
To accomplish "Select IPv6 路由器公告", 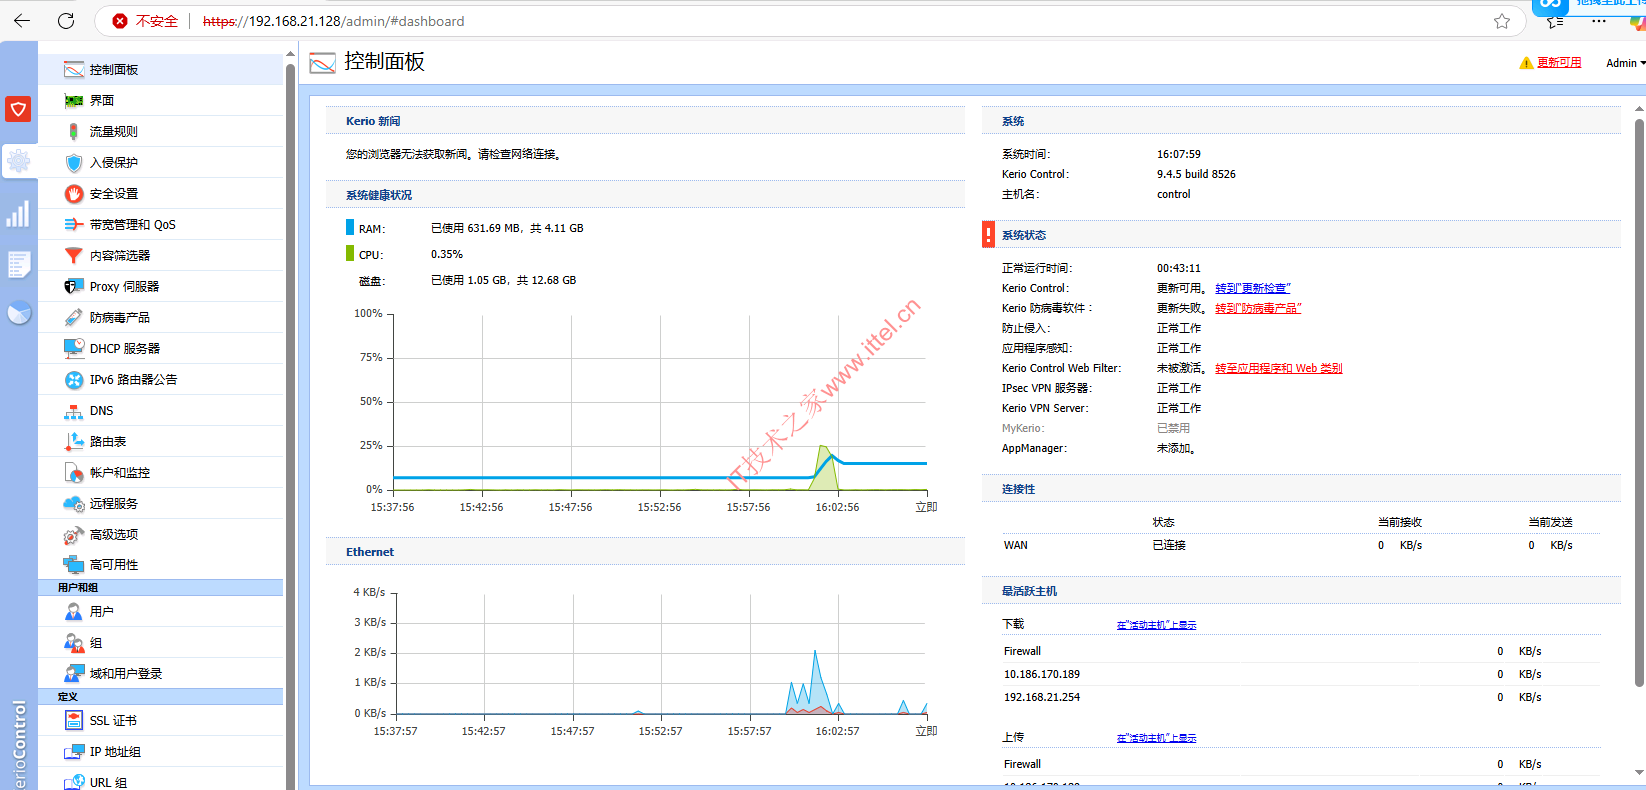I will [160, 379].
